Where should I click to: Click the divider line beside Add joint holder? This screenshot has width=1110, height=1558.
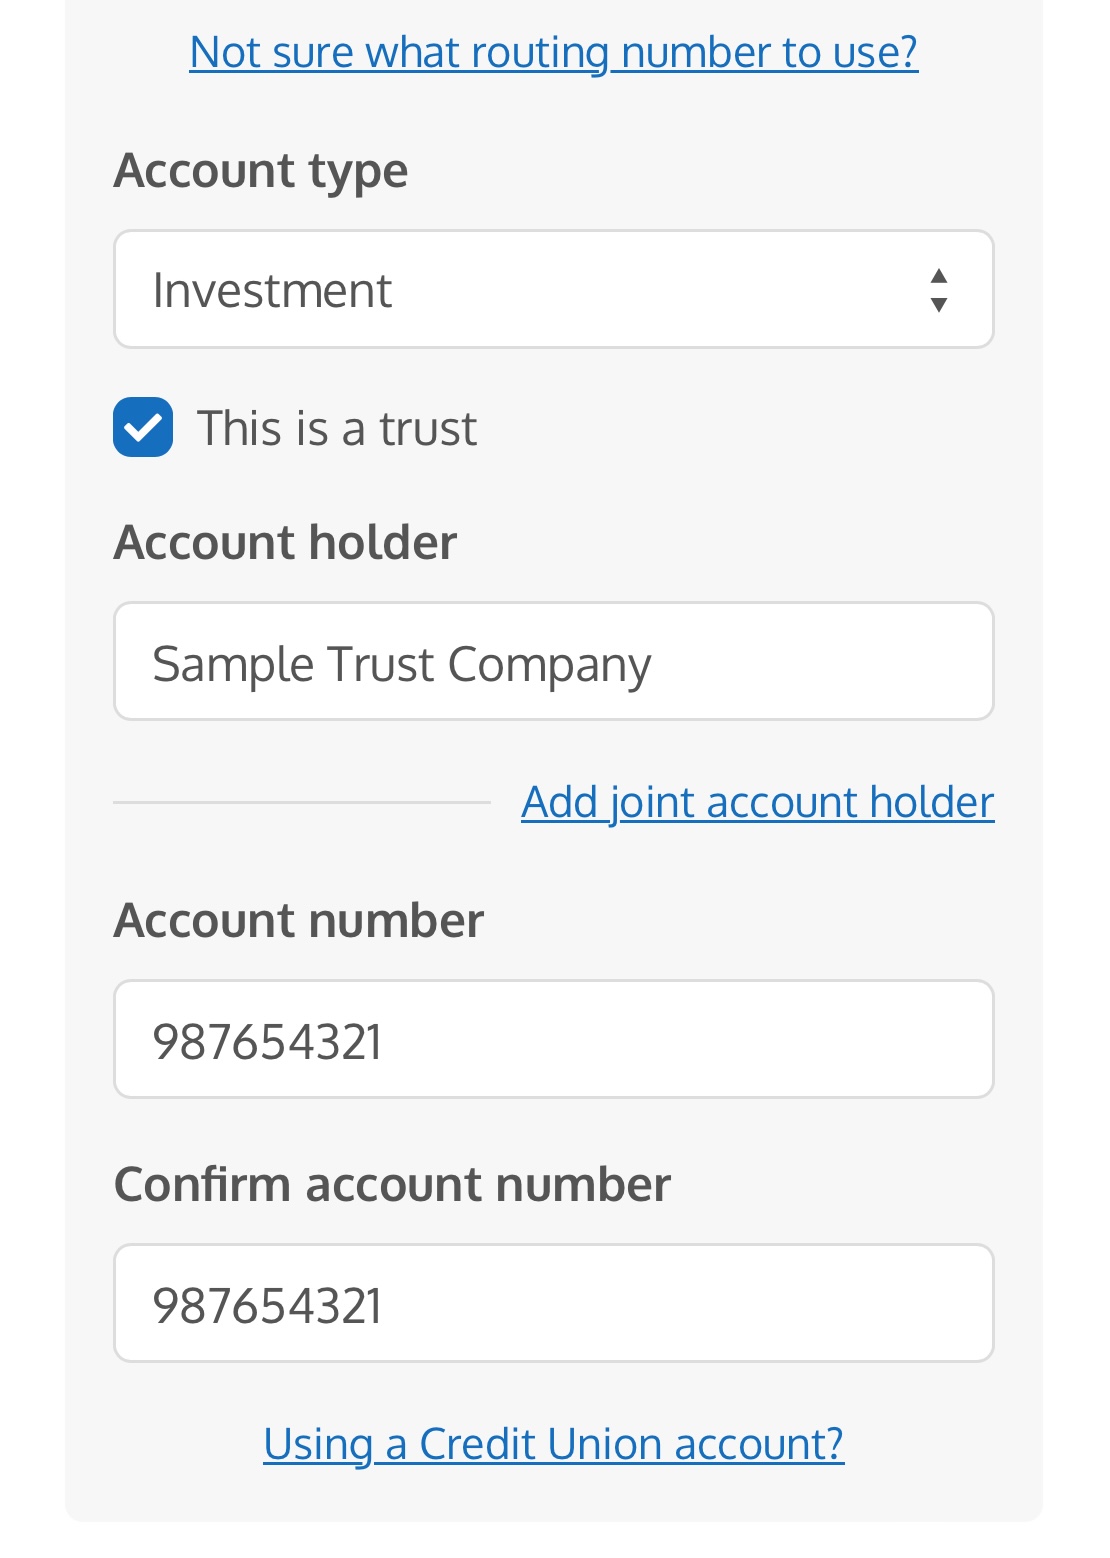(301, 802)
